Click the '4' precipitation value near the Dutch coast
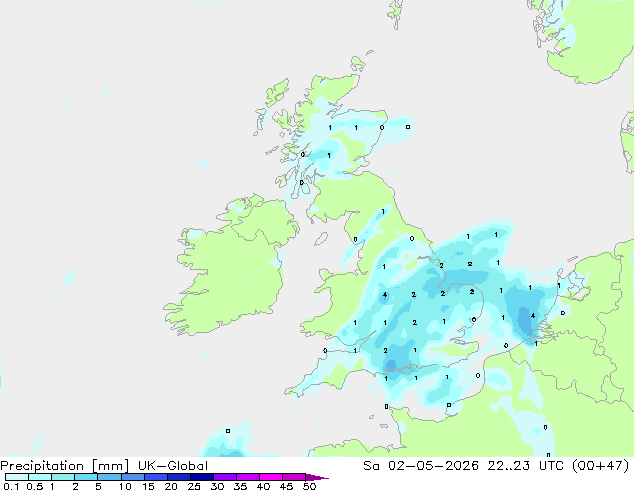The image size is (634, 490). click(x=533, y=316)
